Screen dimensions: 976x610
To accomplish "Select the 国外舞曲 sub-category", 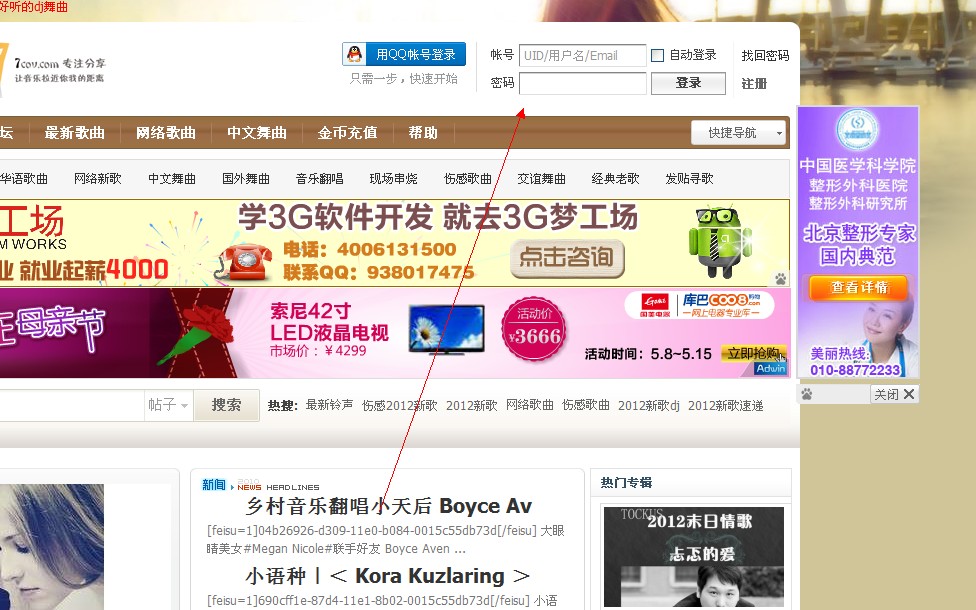I will pos(246,179).
